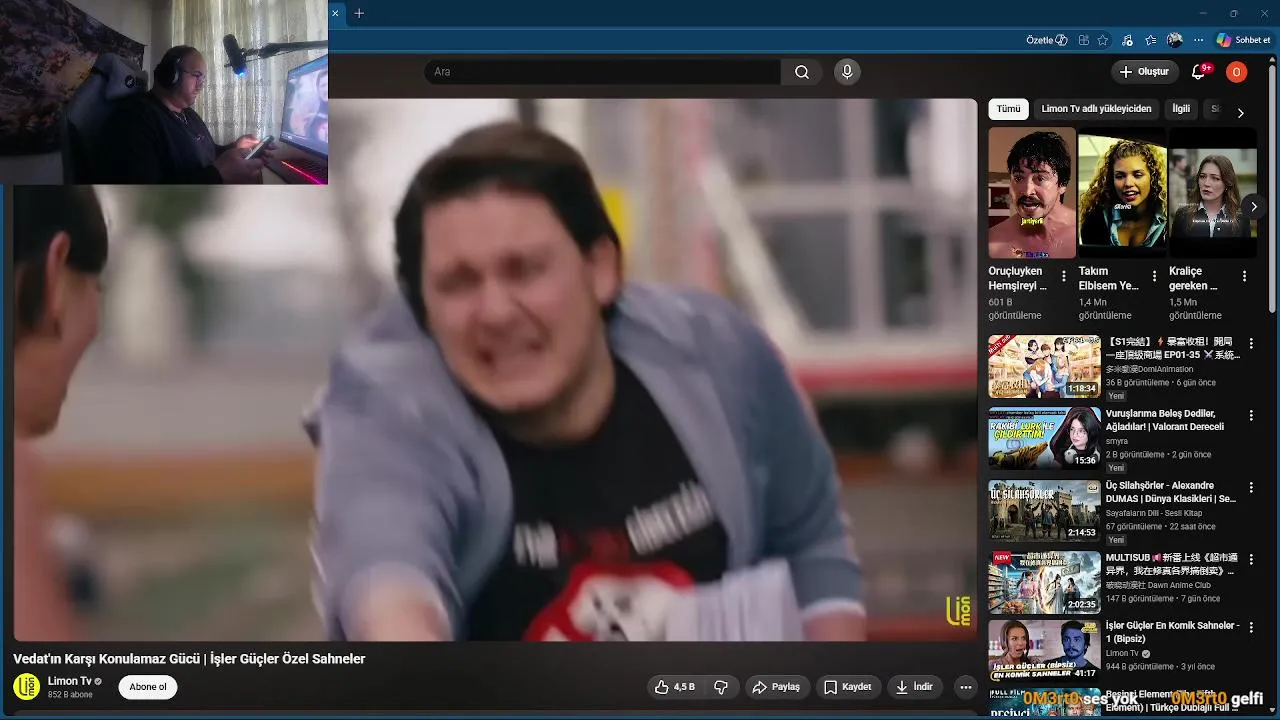Click the Sayfaların Dili - Sesli Kitap channel
This screenshot has height=720, width=1280.
(1154, 513)
